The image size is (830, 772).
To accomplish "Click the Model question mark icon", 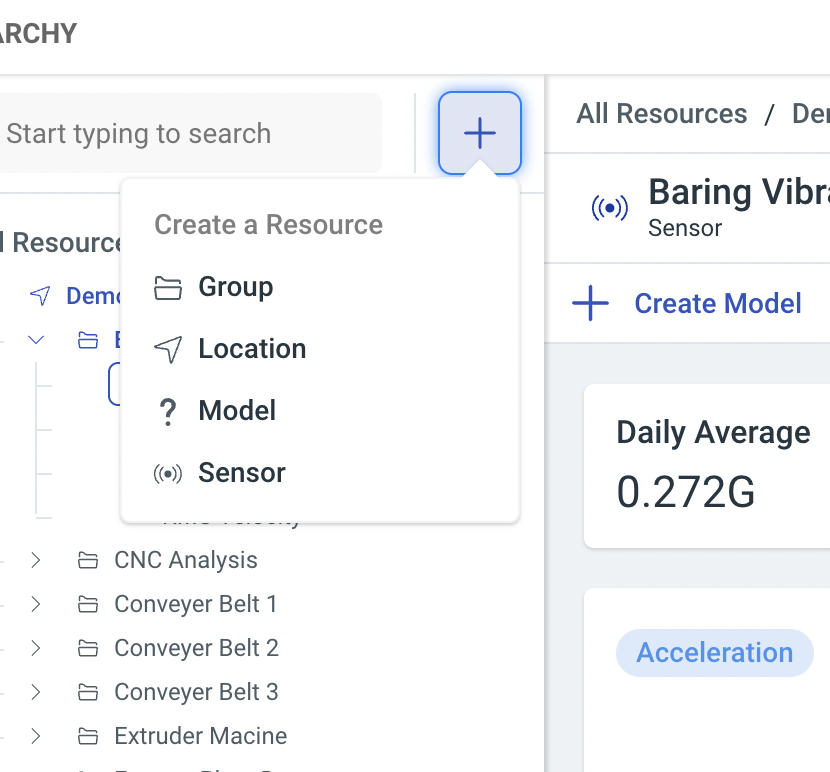I will pos(168,411).
